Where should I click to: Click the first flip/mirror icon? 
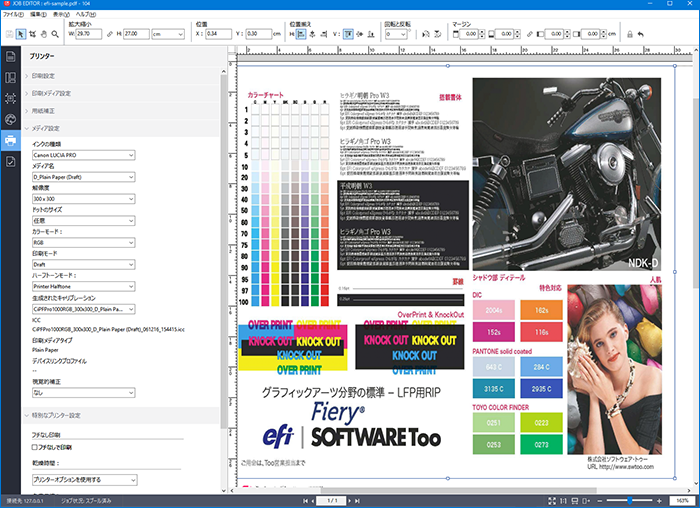point(426,34)
